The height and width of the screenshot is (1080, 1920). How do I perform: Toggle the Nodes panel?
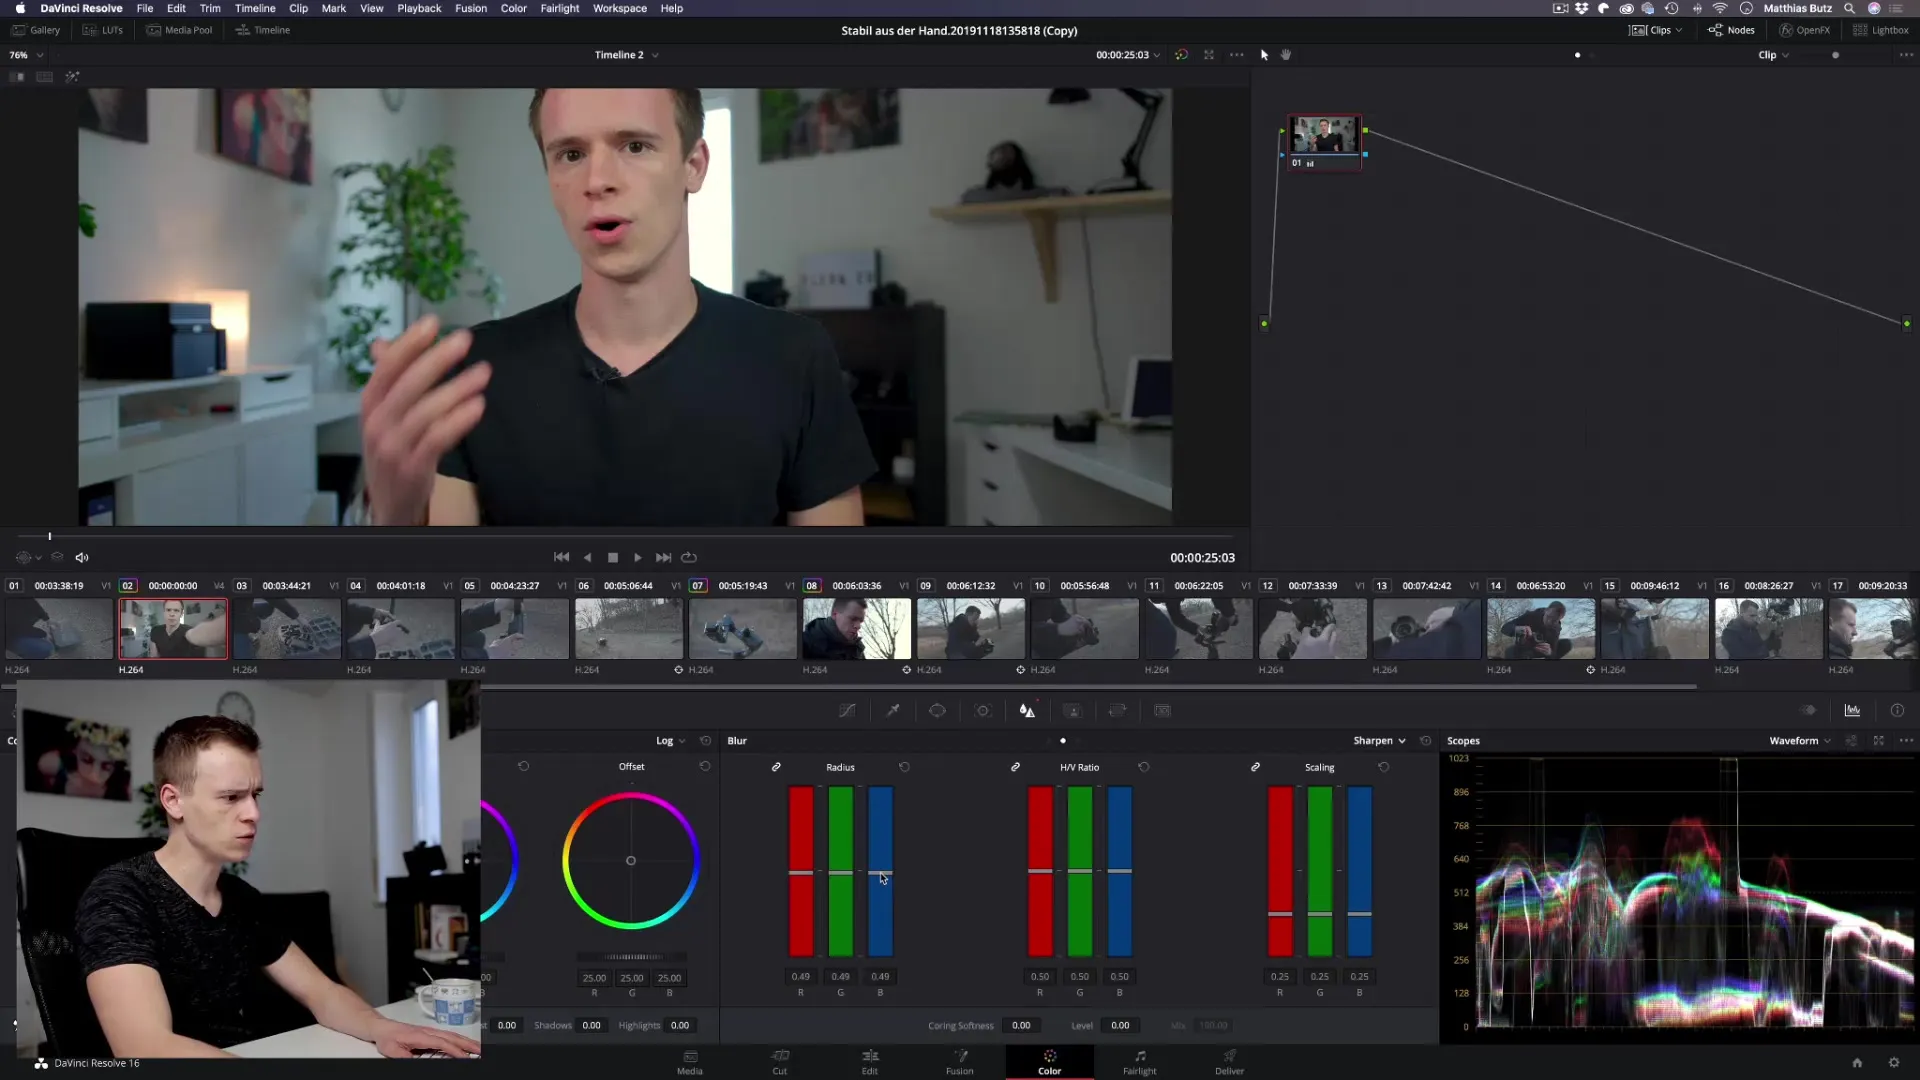coord(1731,30)
